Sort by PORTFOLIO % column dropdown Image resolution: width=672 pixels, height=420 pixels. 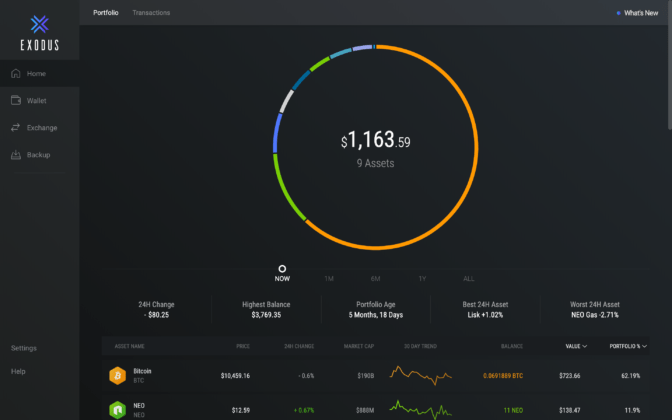645,346
